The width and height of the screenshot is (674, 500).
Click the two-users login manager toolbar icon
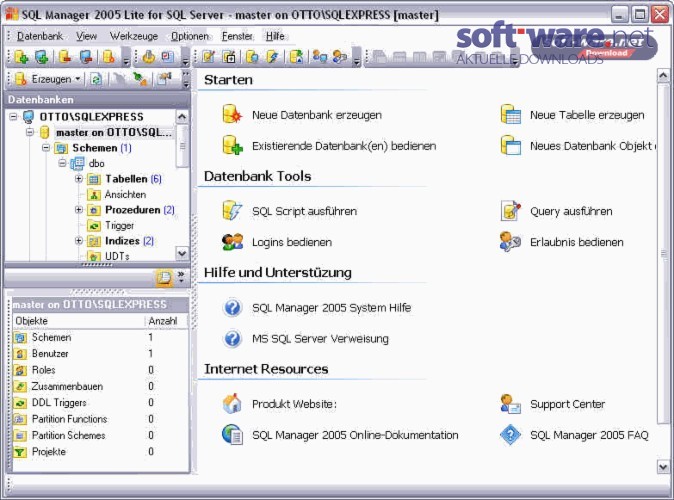click(319, 57)
